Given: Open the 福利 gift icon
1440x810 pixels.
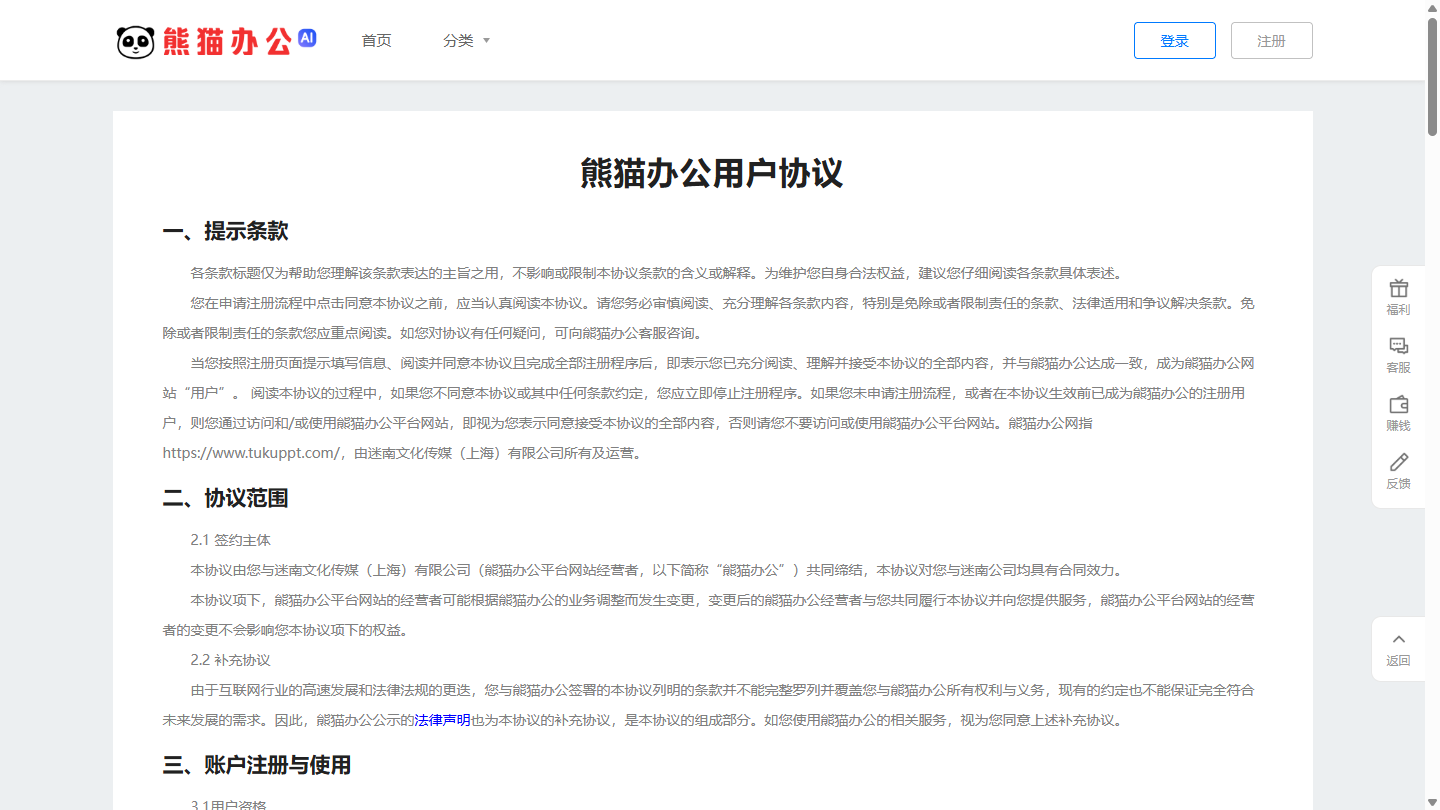Looking at the screenshot, I should (x=1398, y=288).
